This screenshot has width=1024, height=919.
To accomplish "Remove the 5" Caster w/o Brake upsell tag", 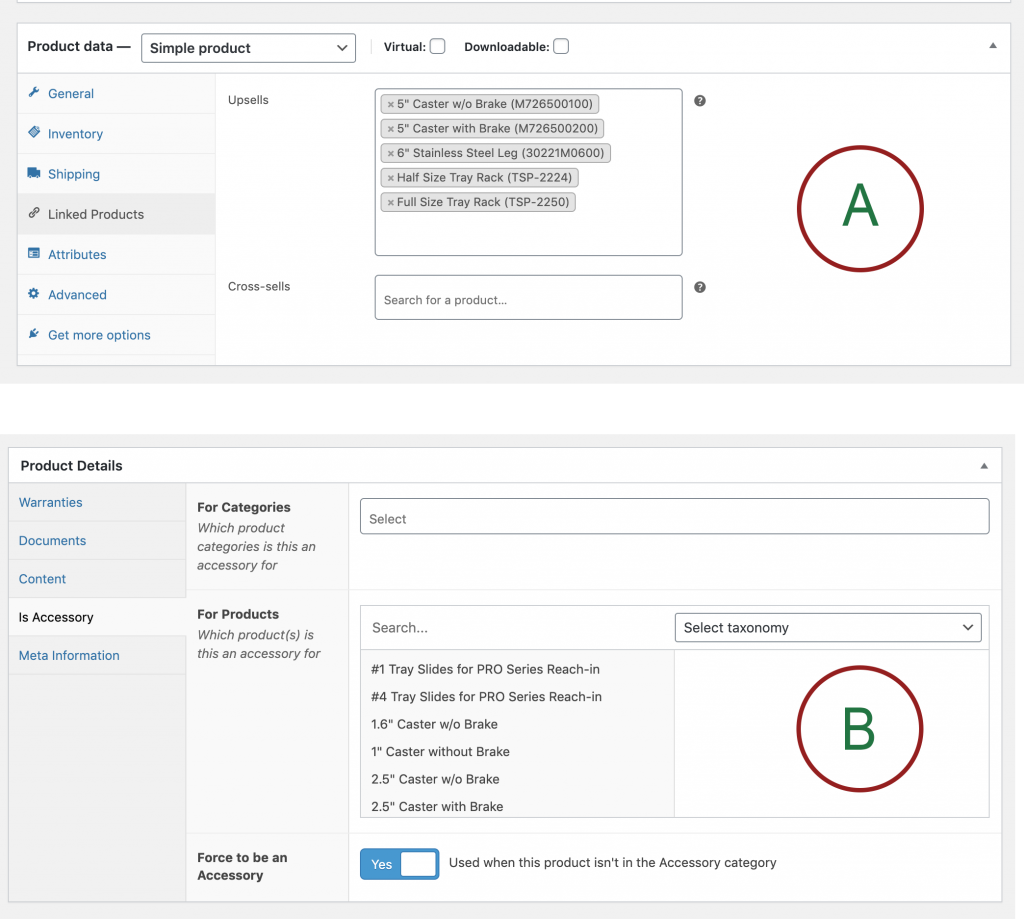I will 391,104.
